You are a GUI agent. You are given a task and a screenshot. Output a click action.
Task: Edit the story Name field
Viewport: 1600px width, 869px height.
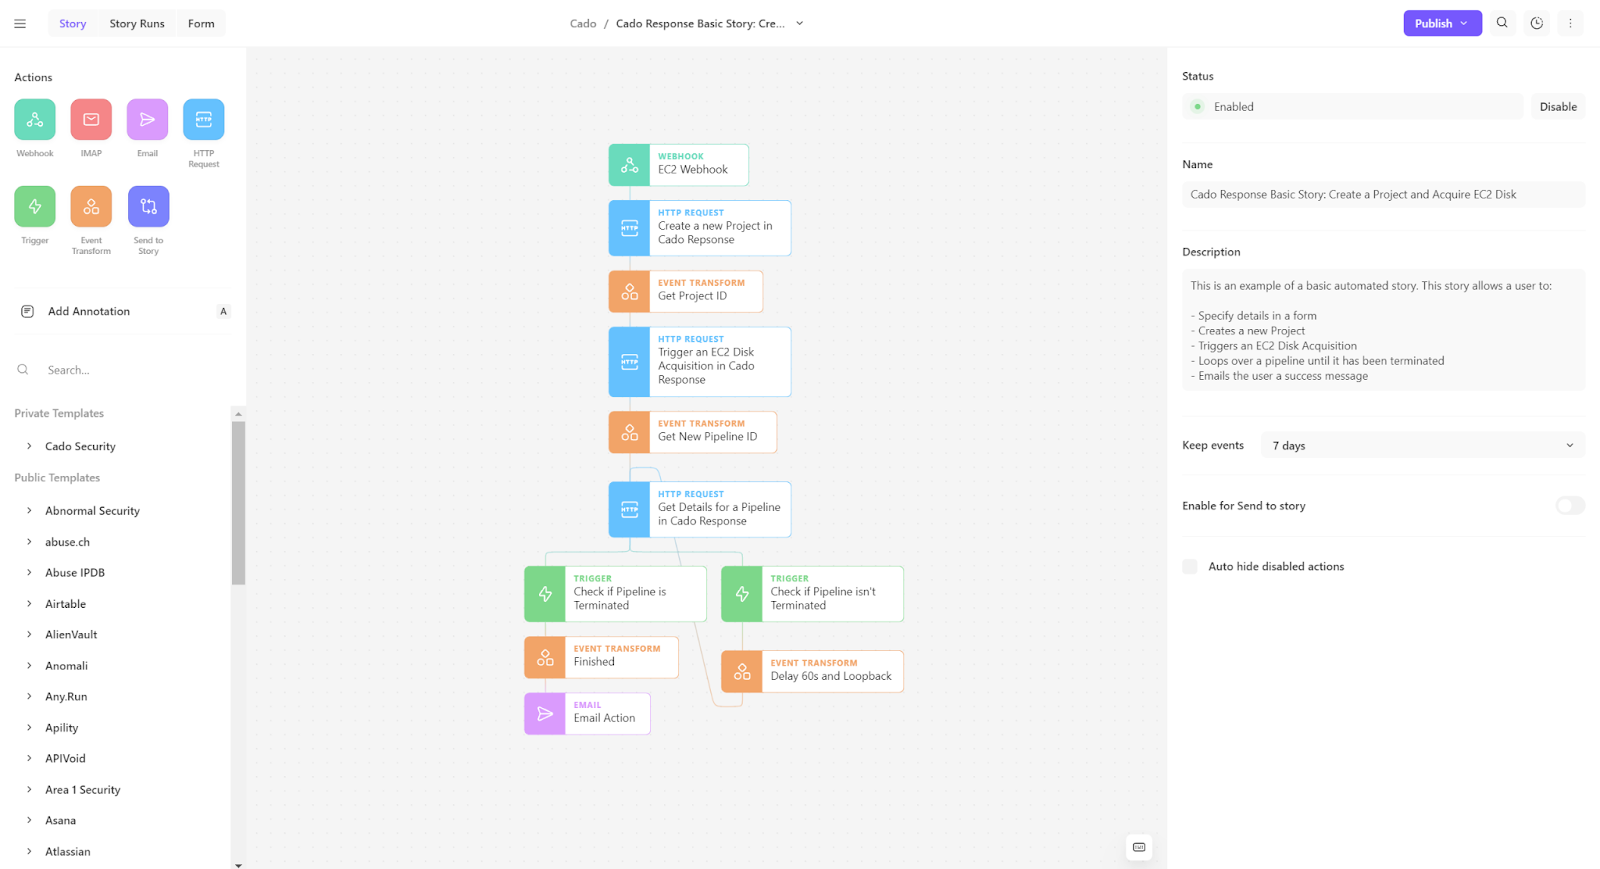point(1383,195)
